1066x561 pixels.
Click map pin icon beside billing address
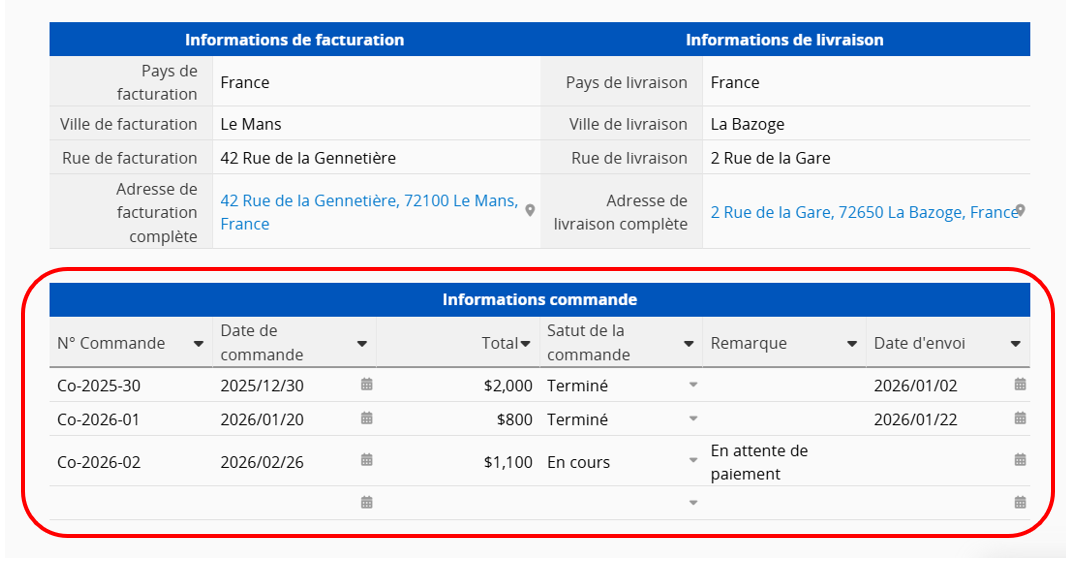[x=530, y=210]
